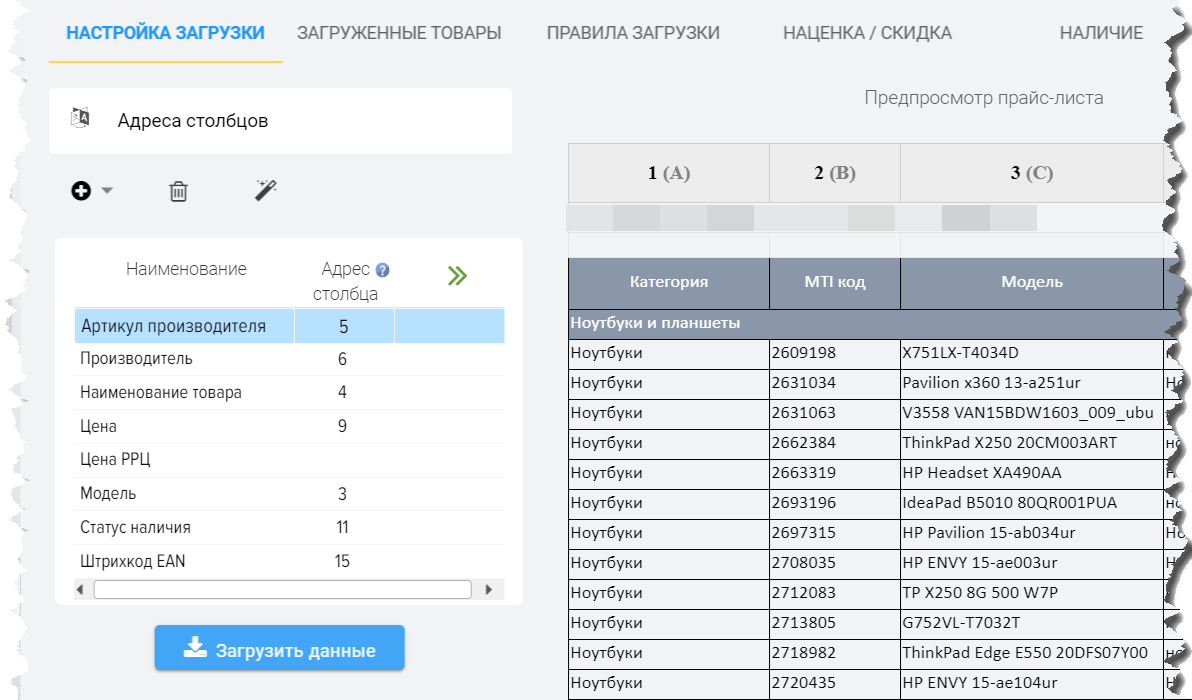The image size is (1192, 700).
Task: Click the Штрихкод EAN row
Action: coord(133,561)
